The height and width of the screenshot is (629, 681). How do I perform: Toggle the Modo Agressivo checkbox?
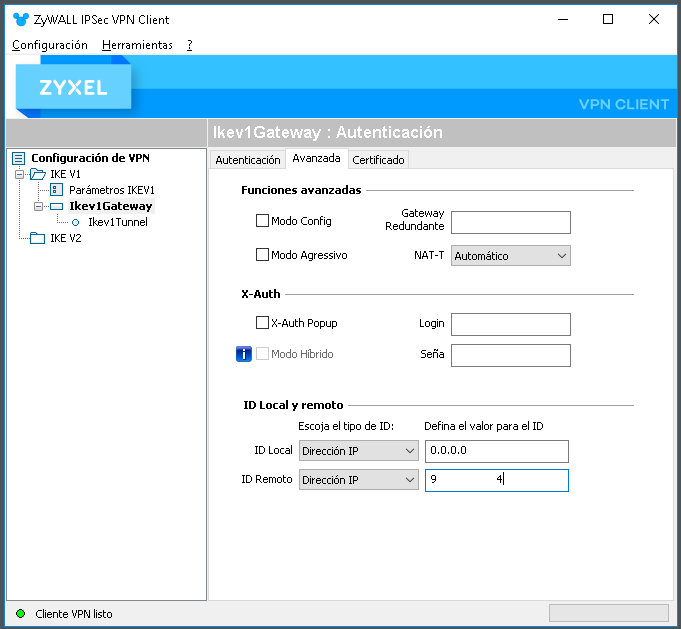coord(262,255)
